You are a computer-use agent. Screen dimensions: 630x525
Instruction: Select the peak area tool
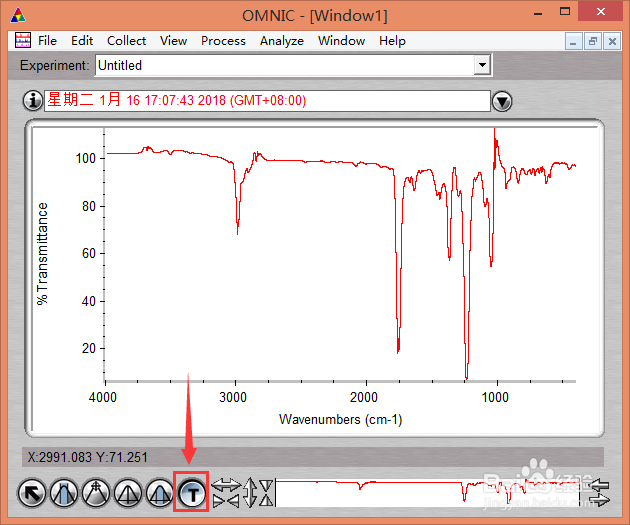(x=160, y=493)
